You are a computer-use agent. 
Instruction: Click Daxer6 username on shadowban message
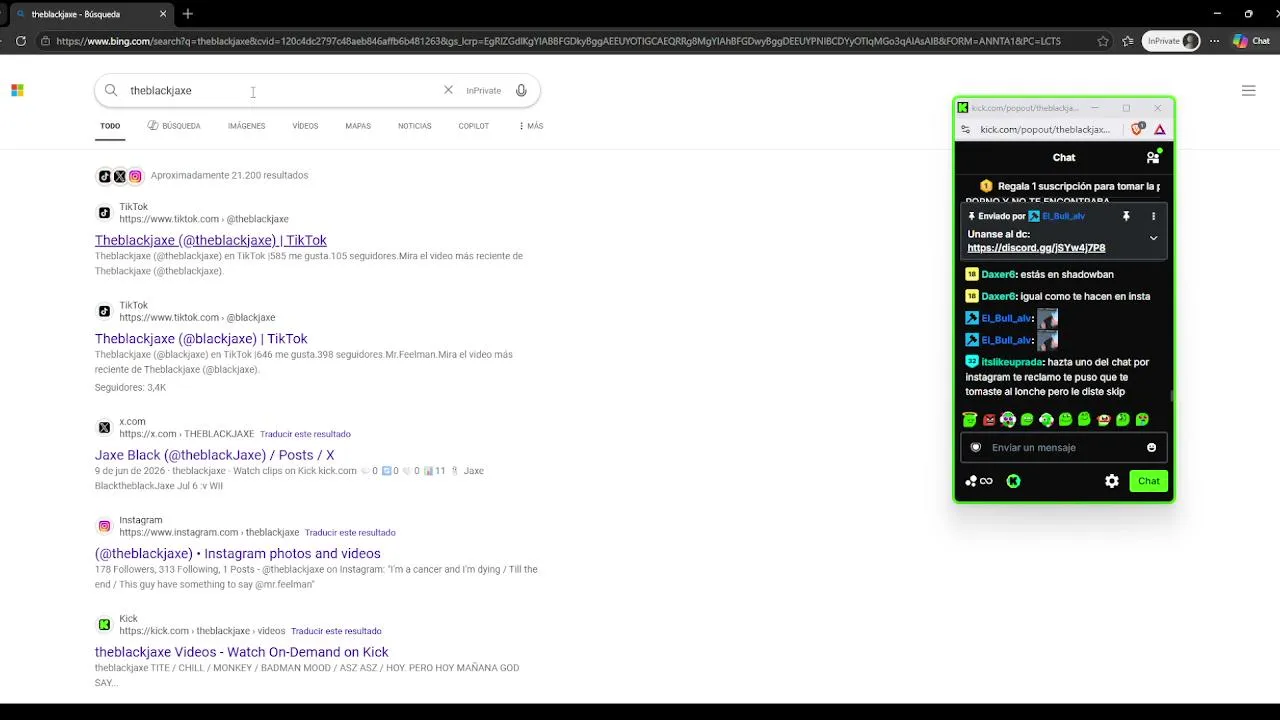click(998, 274)
